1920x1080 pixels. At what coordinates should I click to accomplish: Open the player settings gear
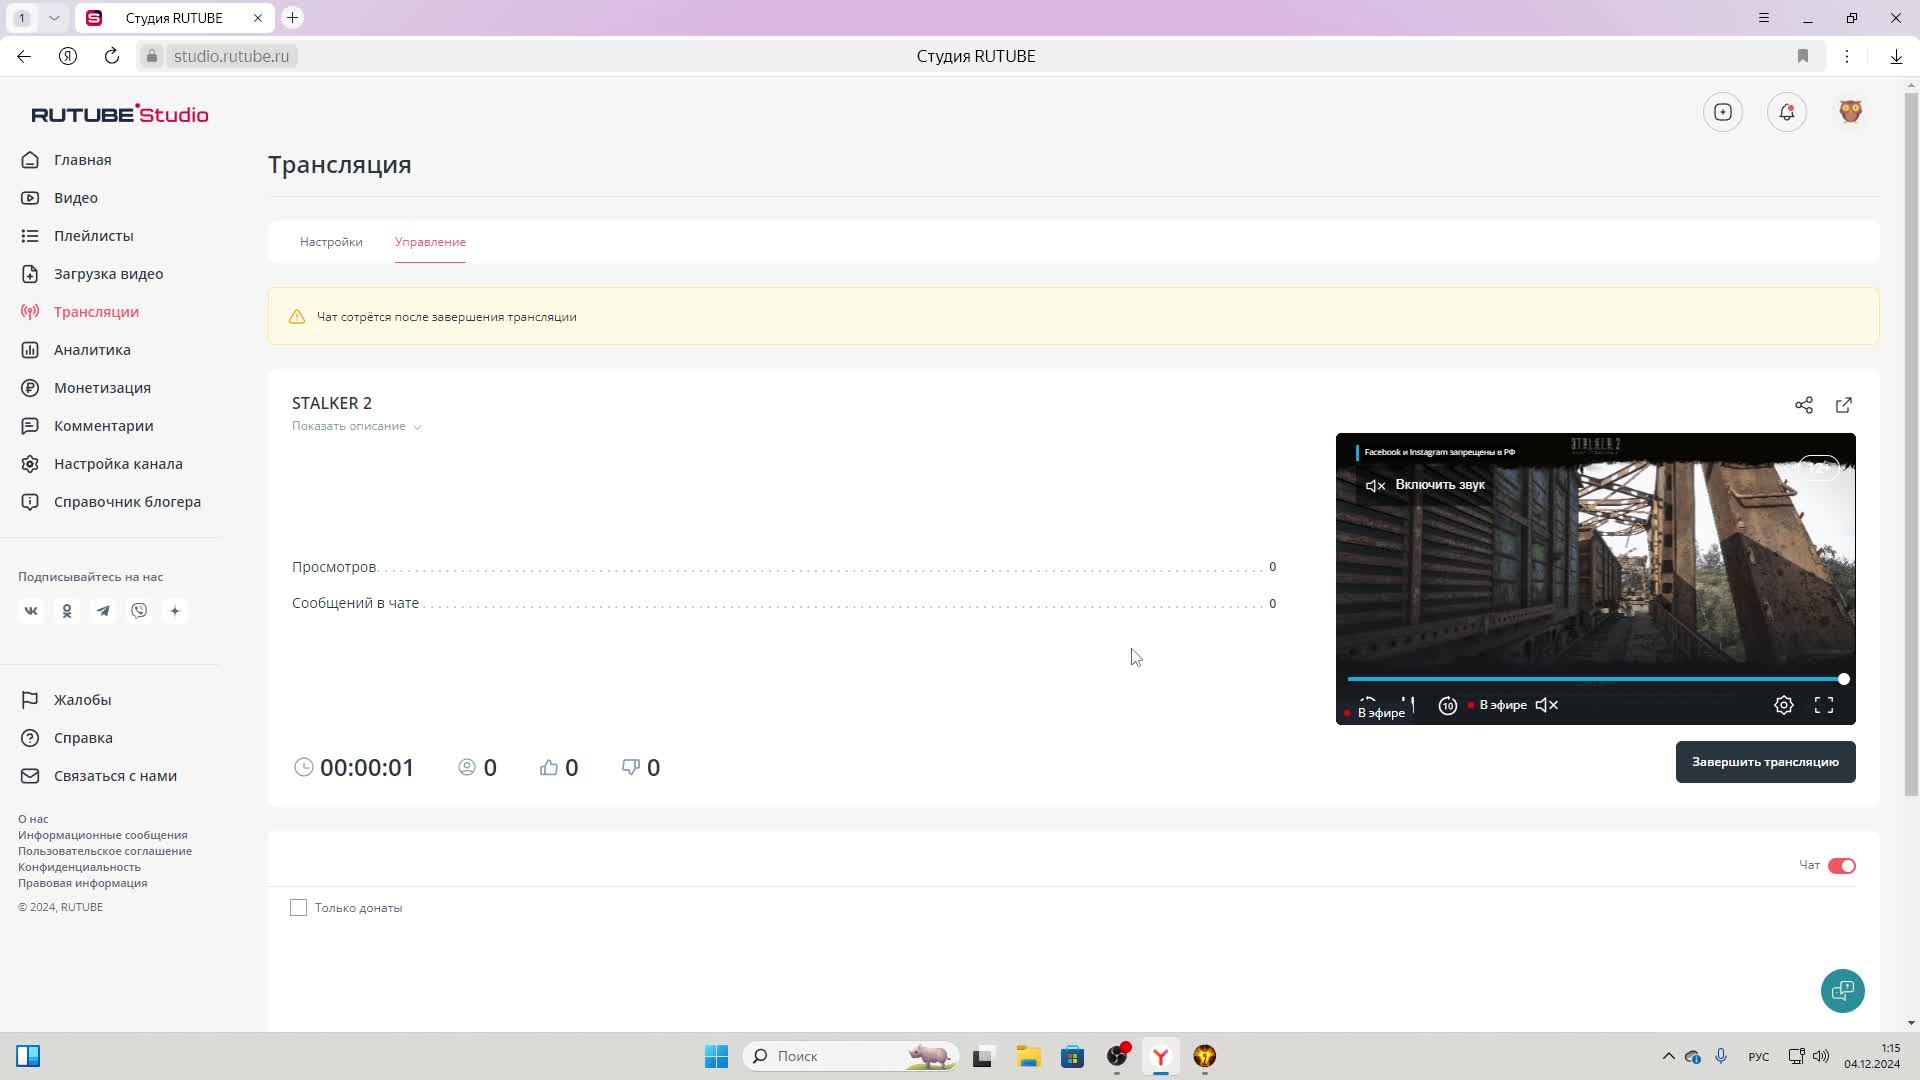pyautogui.click(x=1783, y=705)
